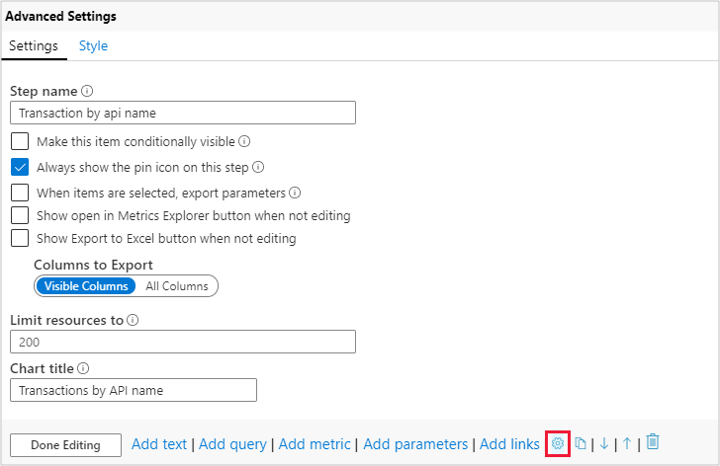Enable Make this item conditionally visible
Screen dimensions: 720x466
(20, 142)
